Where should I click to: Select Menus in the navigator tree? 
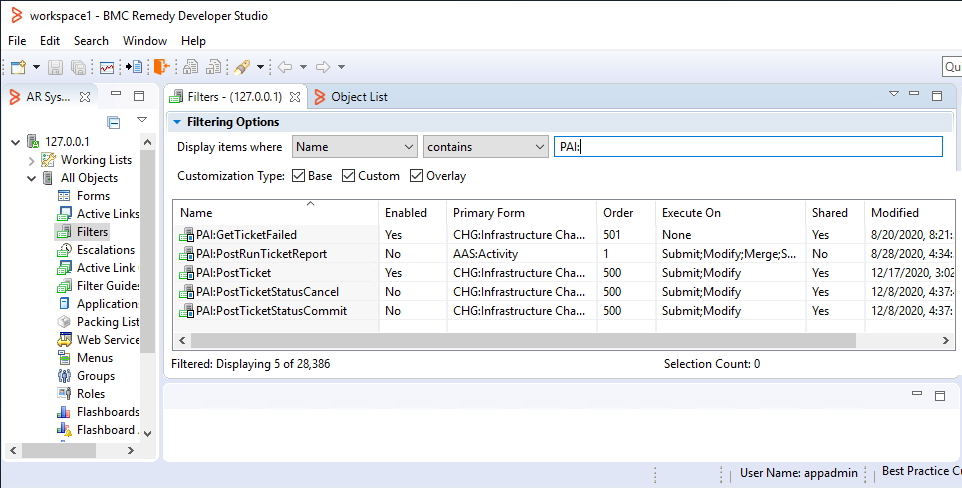pyautogui.click(x=95, y=358)
